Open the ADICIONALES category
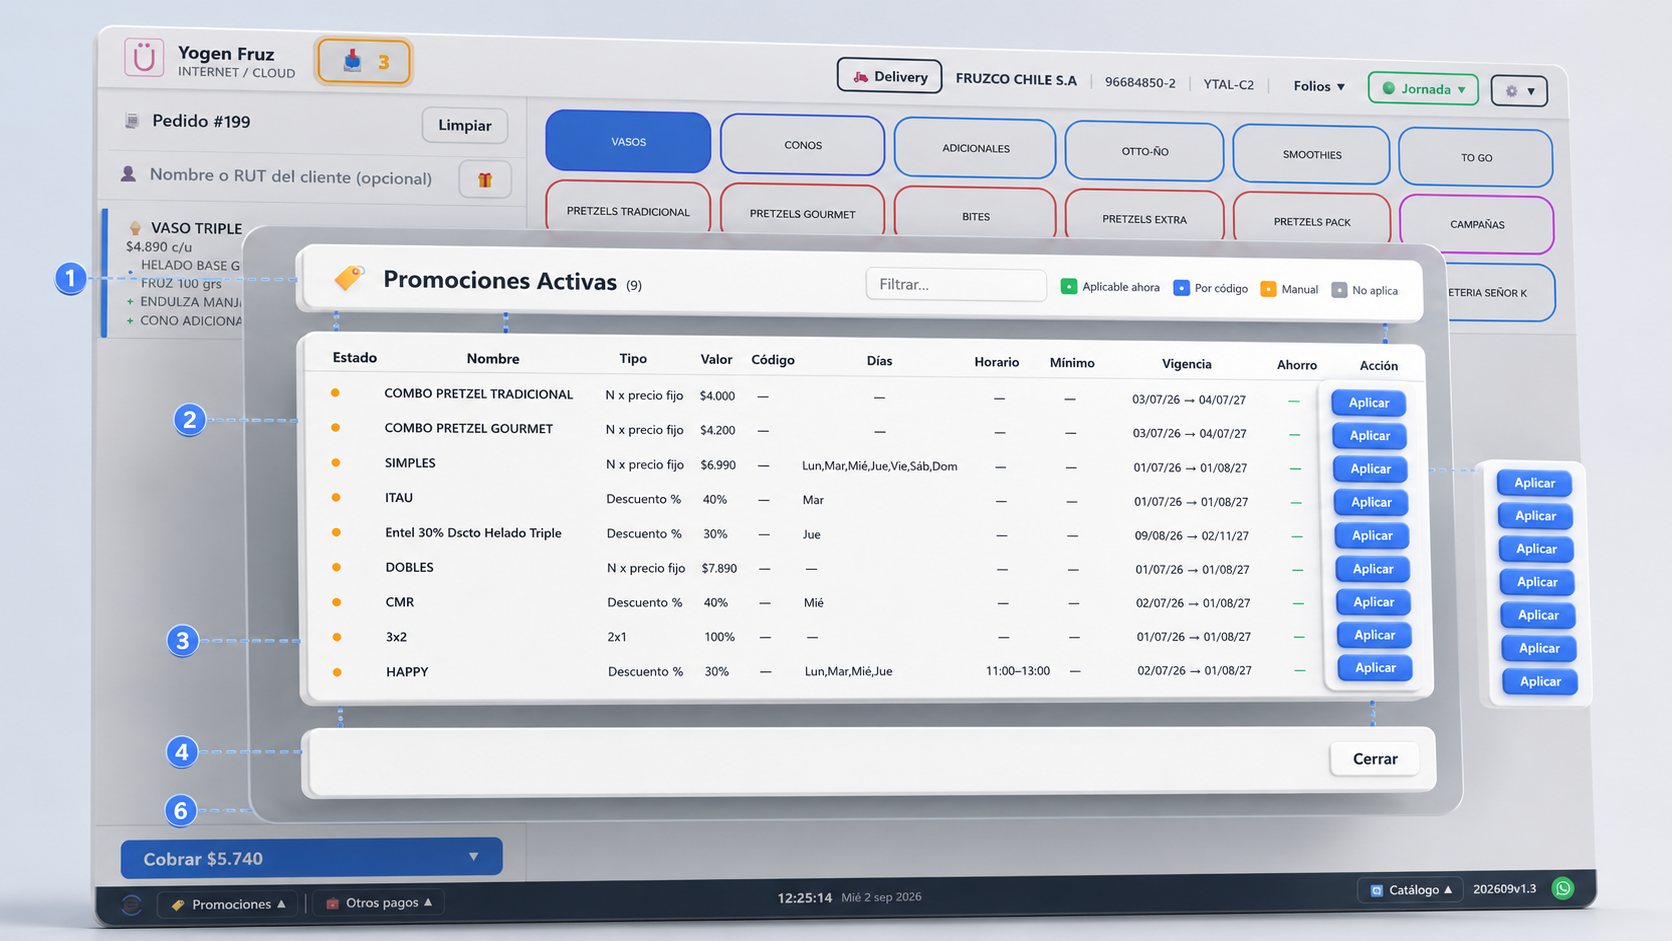 tap(975, 148)
